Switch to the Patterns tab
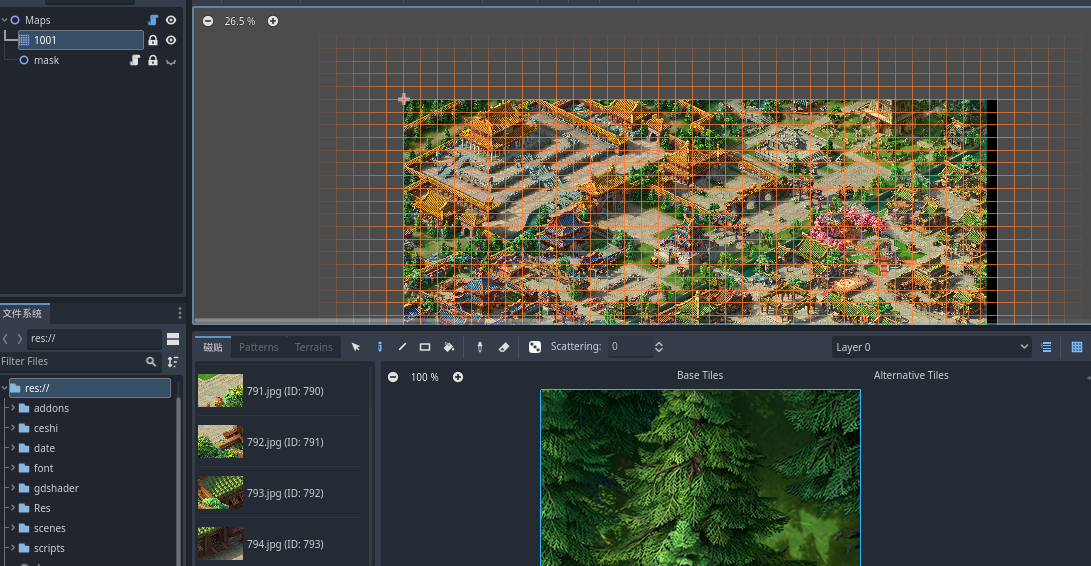Viewport: 1091px width, 566px height. click(x=258, y=347)
